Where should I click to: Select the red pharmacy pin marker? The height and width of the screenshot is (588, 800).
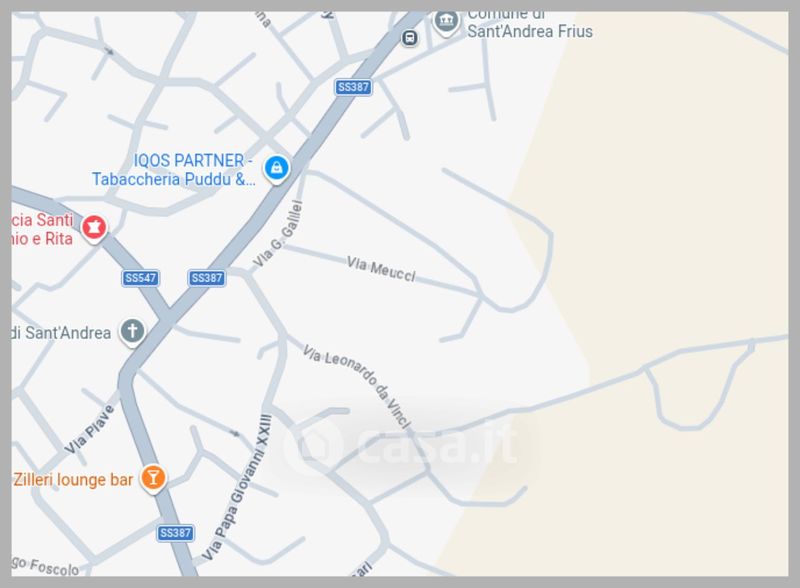94,228
